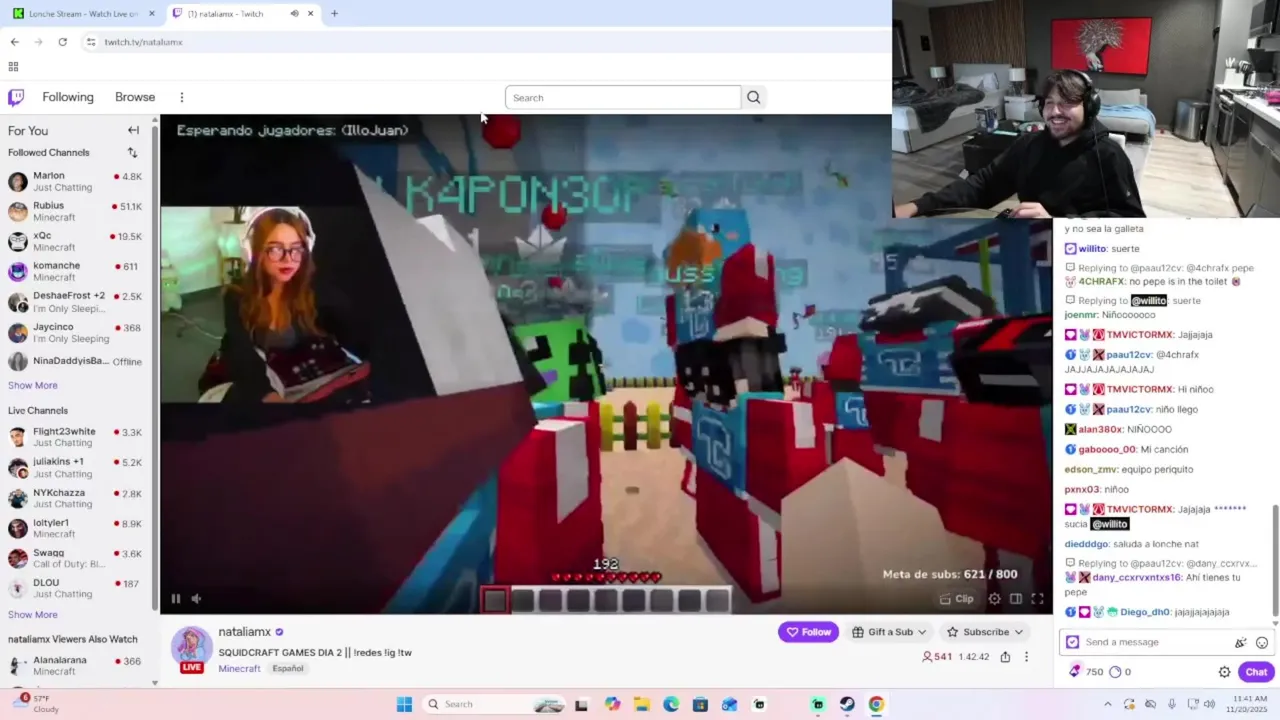Image resolution: width=1280 pixels, height=720 pixels.
Task: Expand the Gift a Sub dropdown
Action: tap(889, 632)
